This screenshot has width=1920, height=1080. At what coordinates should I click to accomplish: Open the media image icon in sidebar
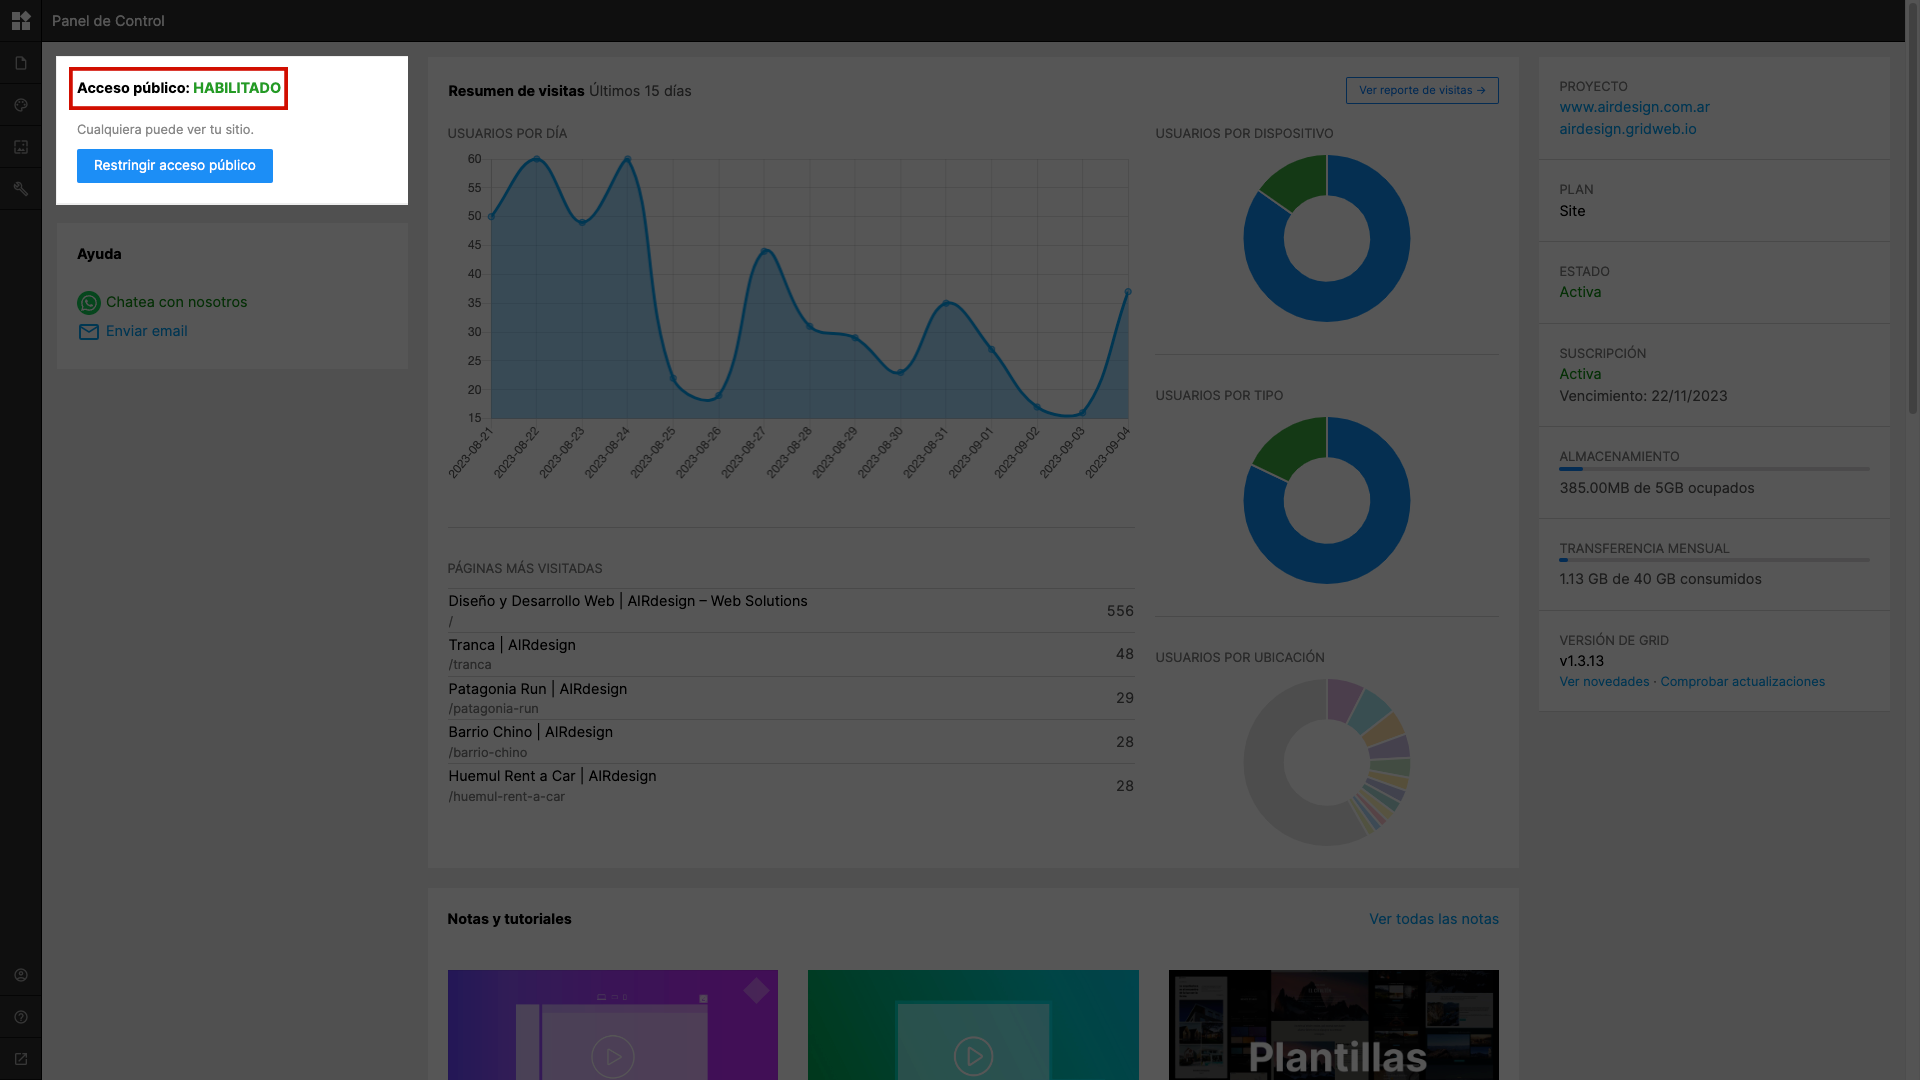tap(21, 147)
